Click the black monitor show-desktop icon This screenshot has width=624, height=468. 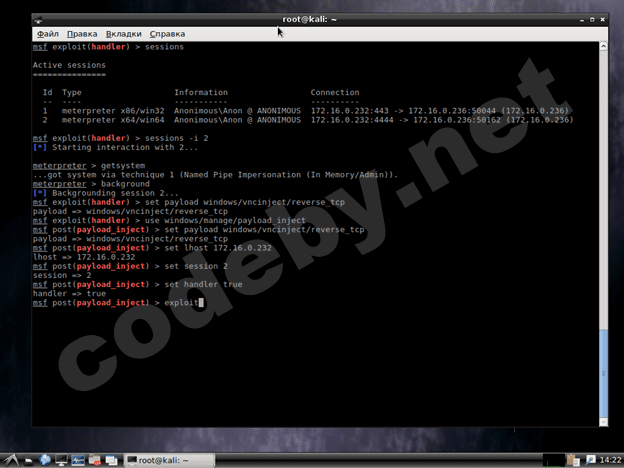[61, 460]
